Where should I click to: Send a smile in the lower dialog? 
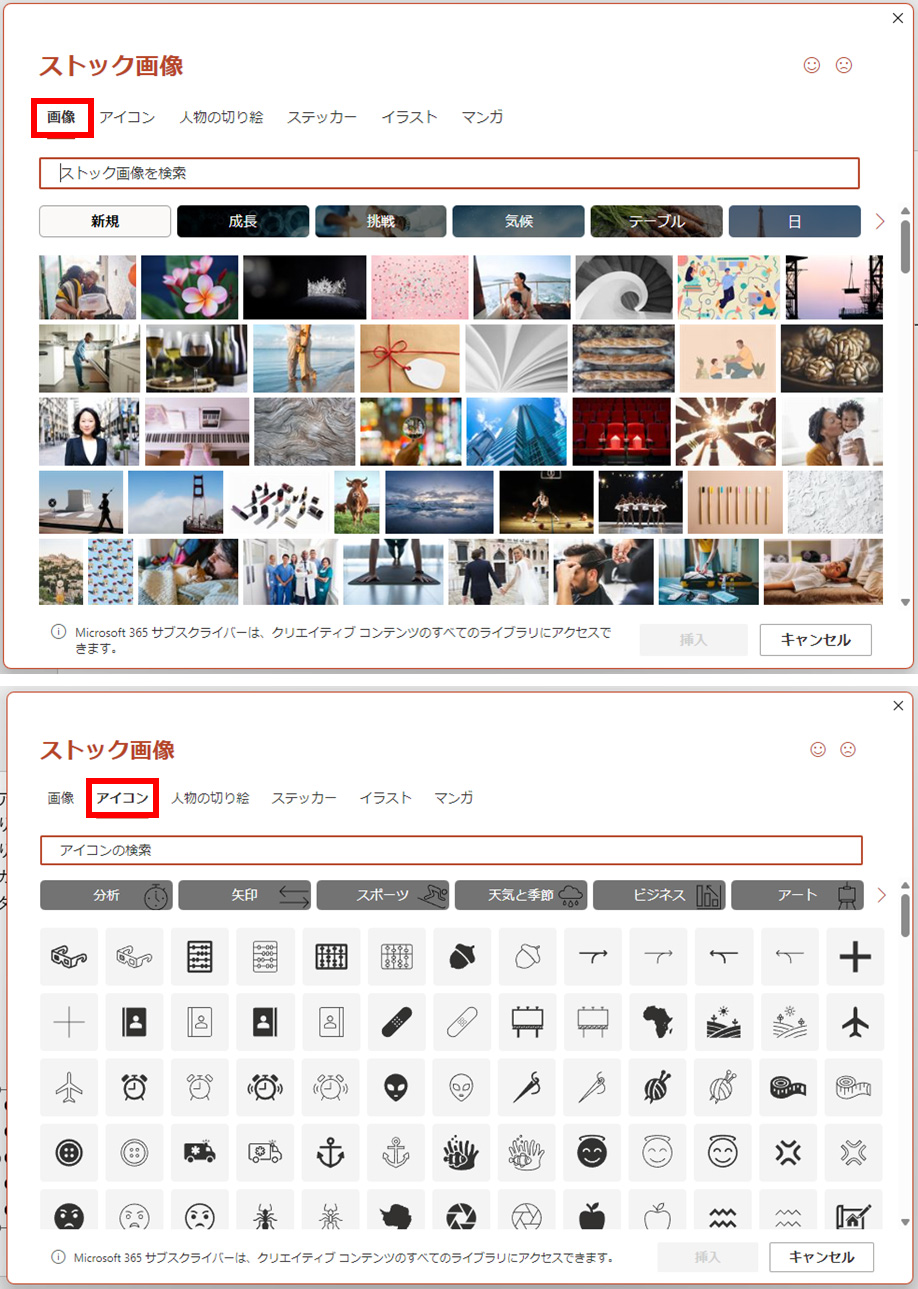pyautogui.click(x=818, y=748)
